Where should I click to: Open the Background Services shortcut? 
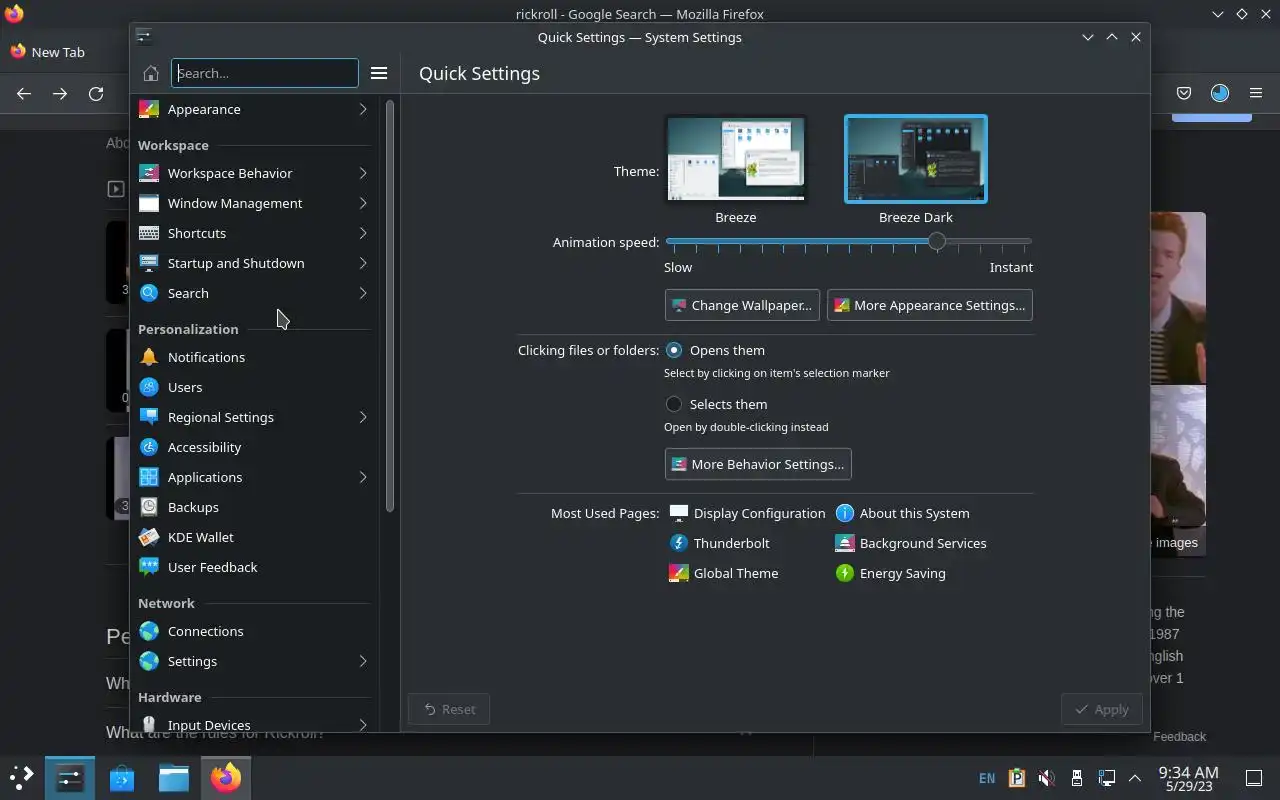pyautogui.click(x=910, y=543)
